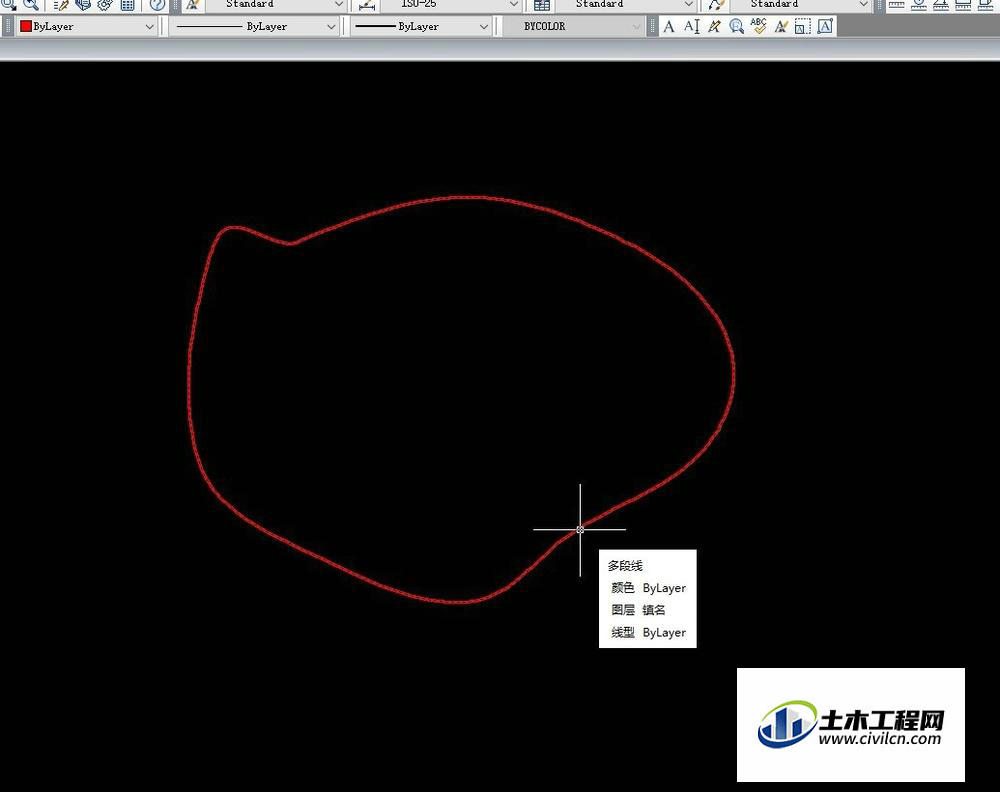
Task: Open the Dimension Style manager icon
Action: (367, 4)
